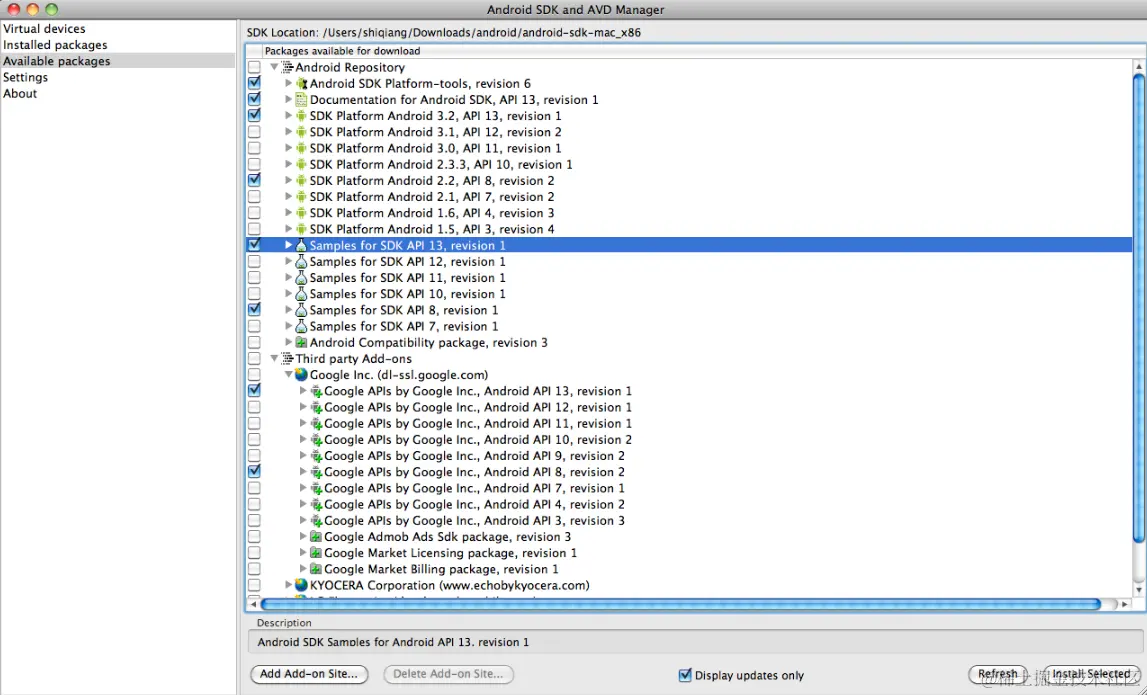Click the Google Market Licensing package icon

(x=316, y=553)
